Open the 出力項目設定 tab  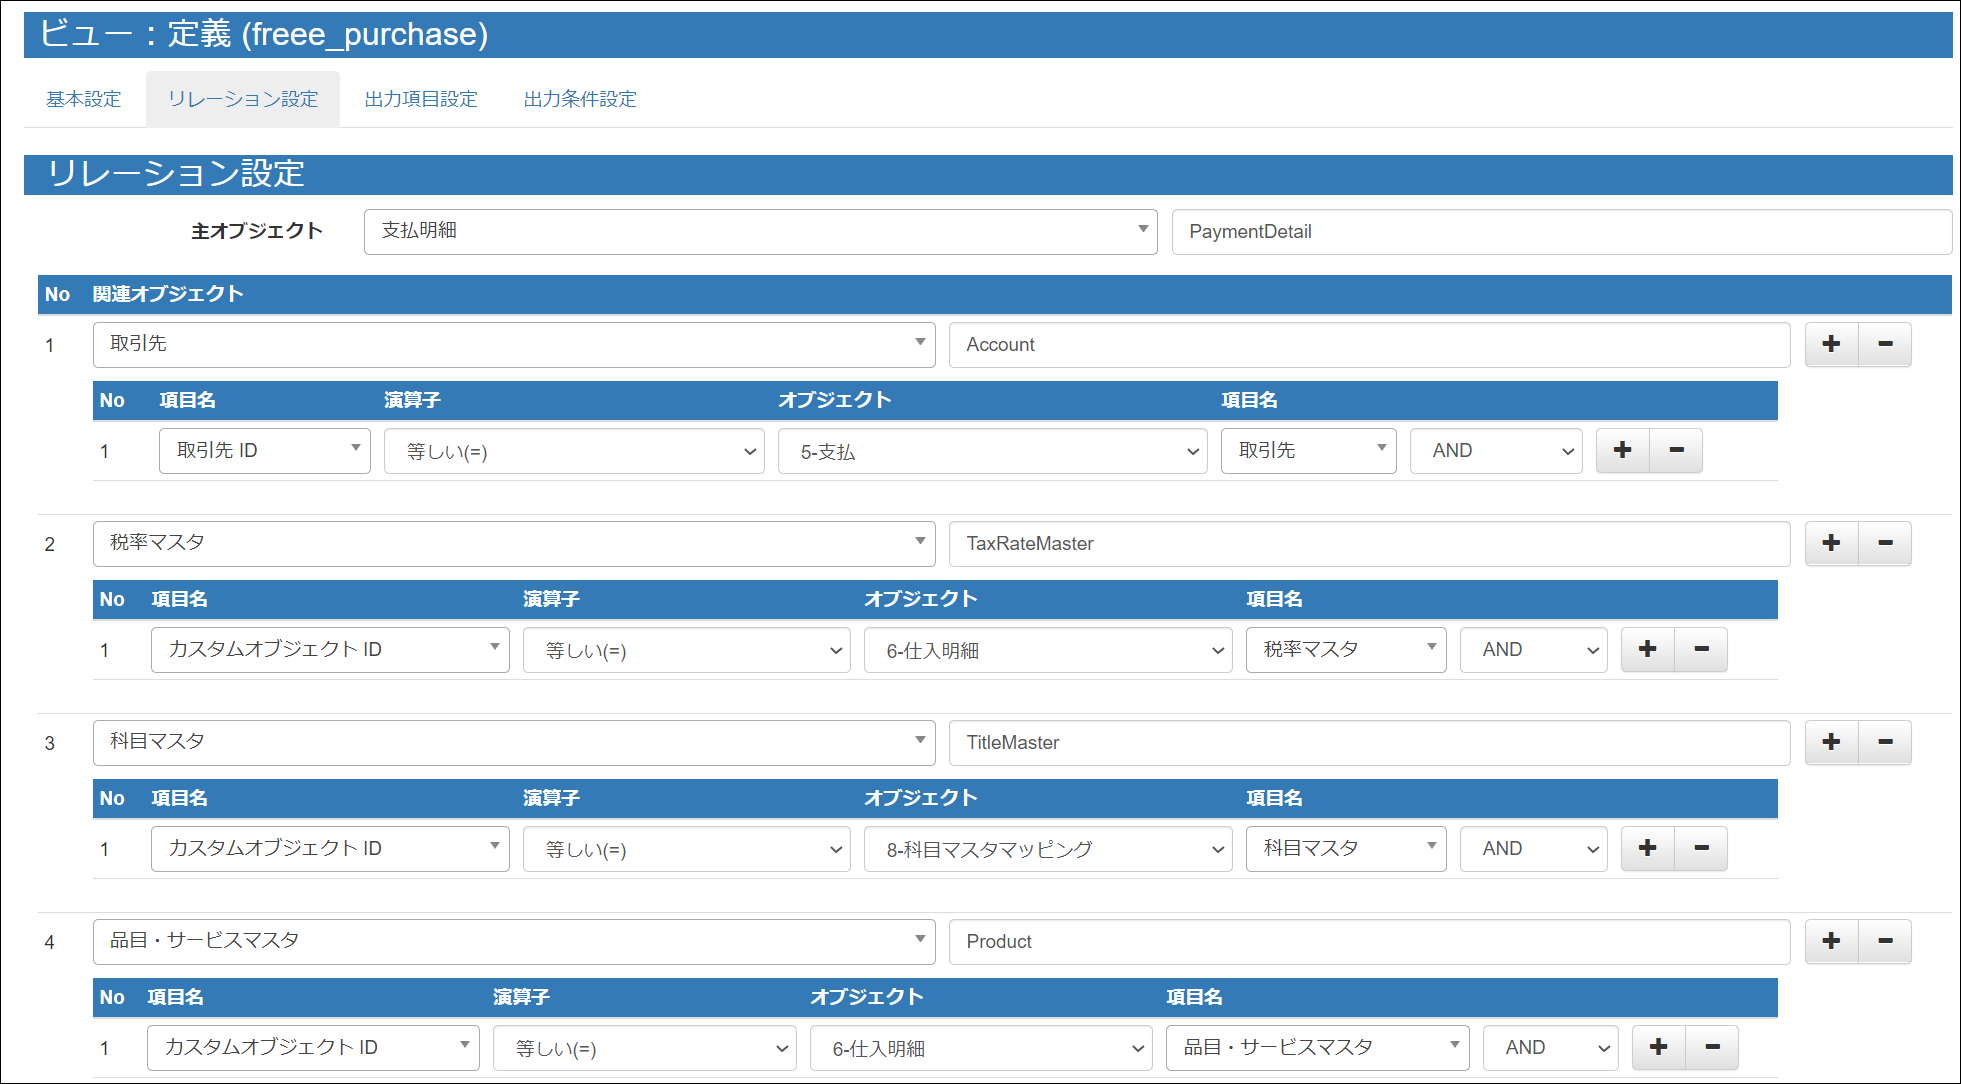click(x=421, y=99)
